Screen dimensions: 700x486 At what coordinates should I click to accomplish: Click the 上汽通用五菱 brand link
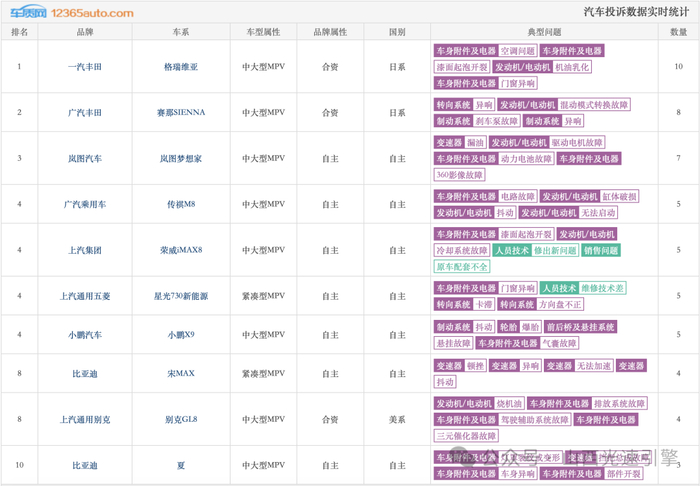pos(85,296)
